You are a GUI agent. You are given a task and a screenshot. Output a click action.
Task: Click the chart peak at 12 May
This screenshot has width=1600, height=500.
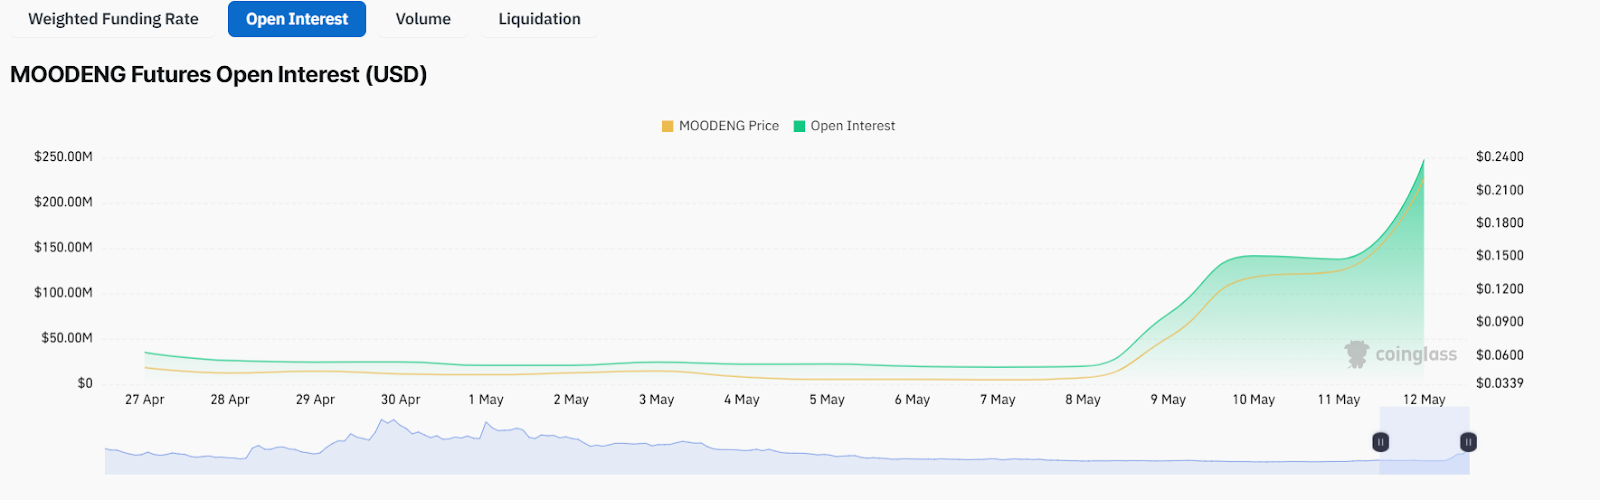tap(1424, 160)
